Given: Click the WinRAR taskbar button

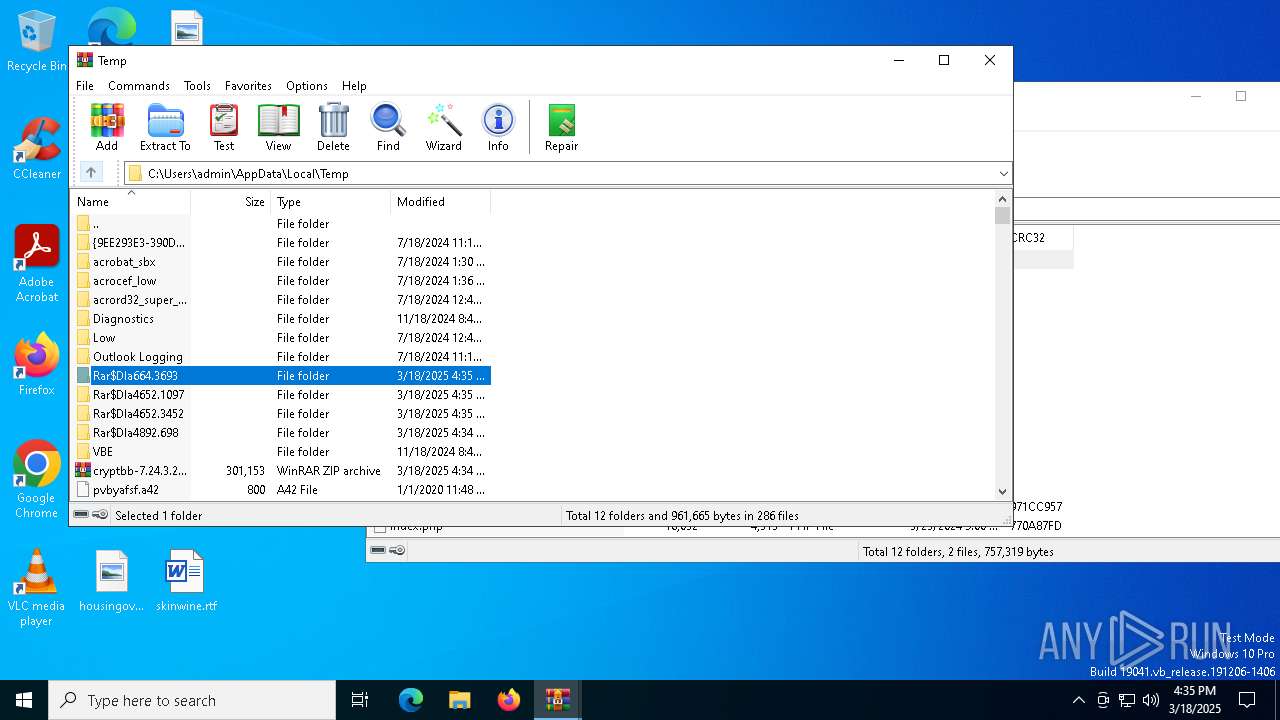Looking at the screenshot, I should (557, 700).
